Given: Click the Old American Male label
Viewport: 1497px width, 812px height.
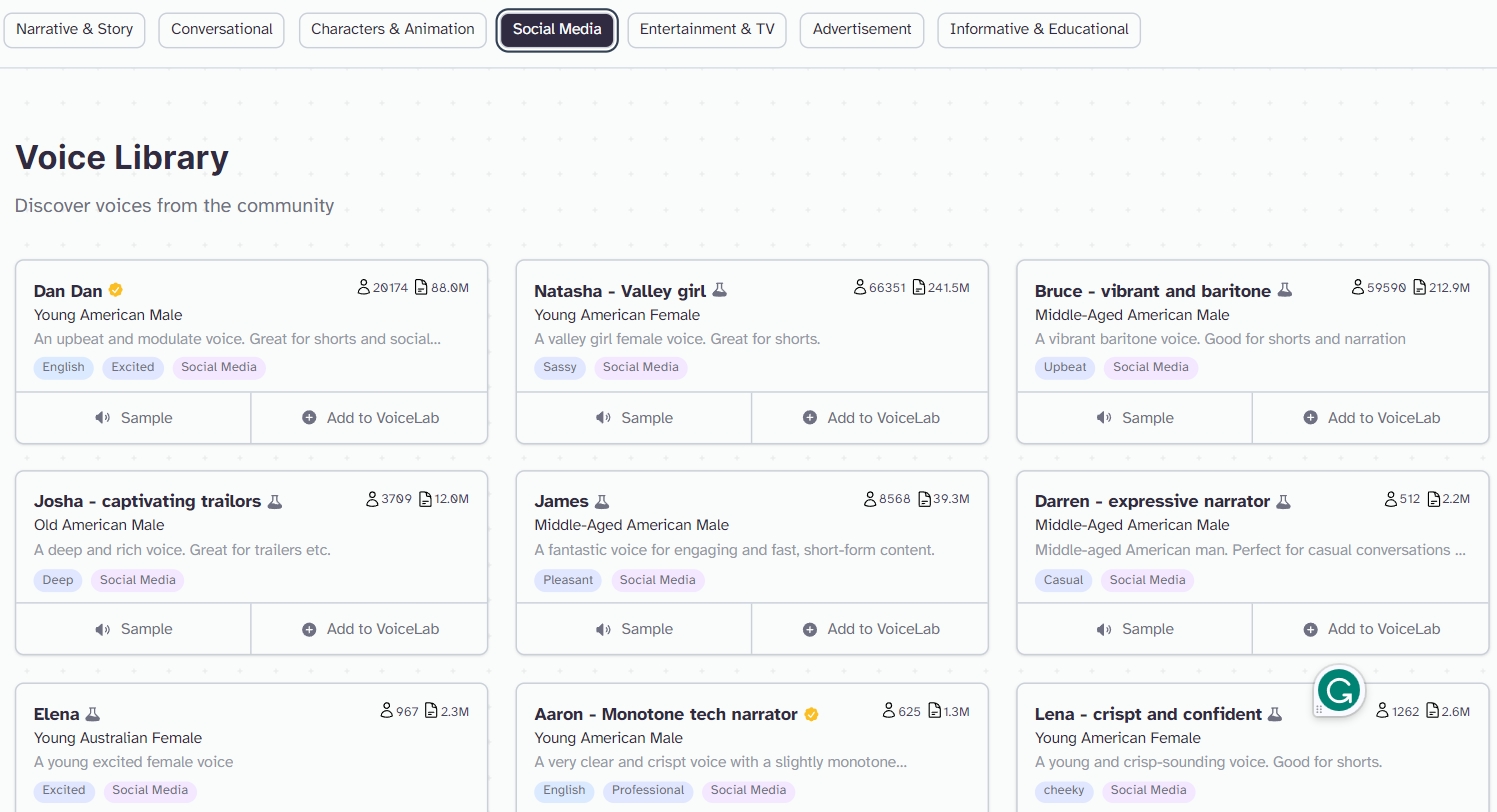Looking at the screenshot, I should tap(99, 525).
